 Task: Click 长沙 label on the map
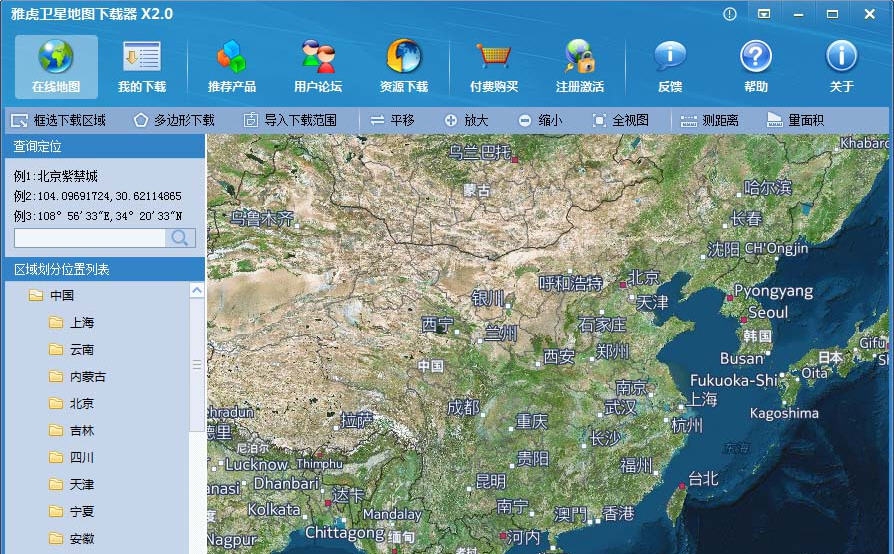[605, 438]
